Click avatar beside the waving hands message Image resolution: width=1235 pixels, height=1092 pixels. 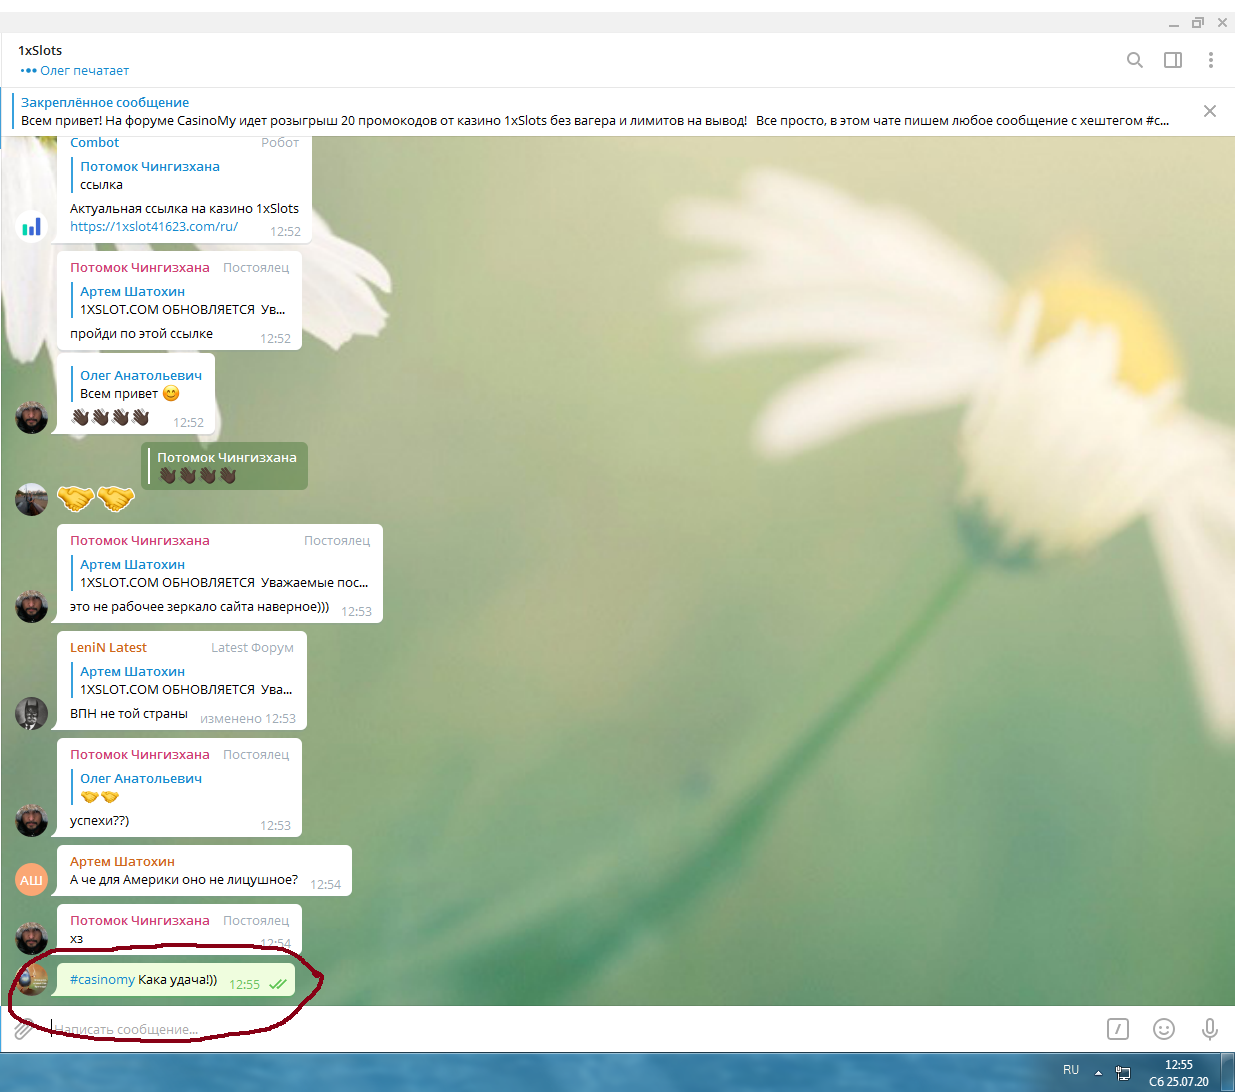[x=32, y=417]
